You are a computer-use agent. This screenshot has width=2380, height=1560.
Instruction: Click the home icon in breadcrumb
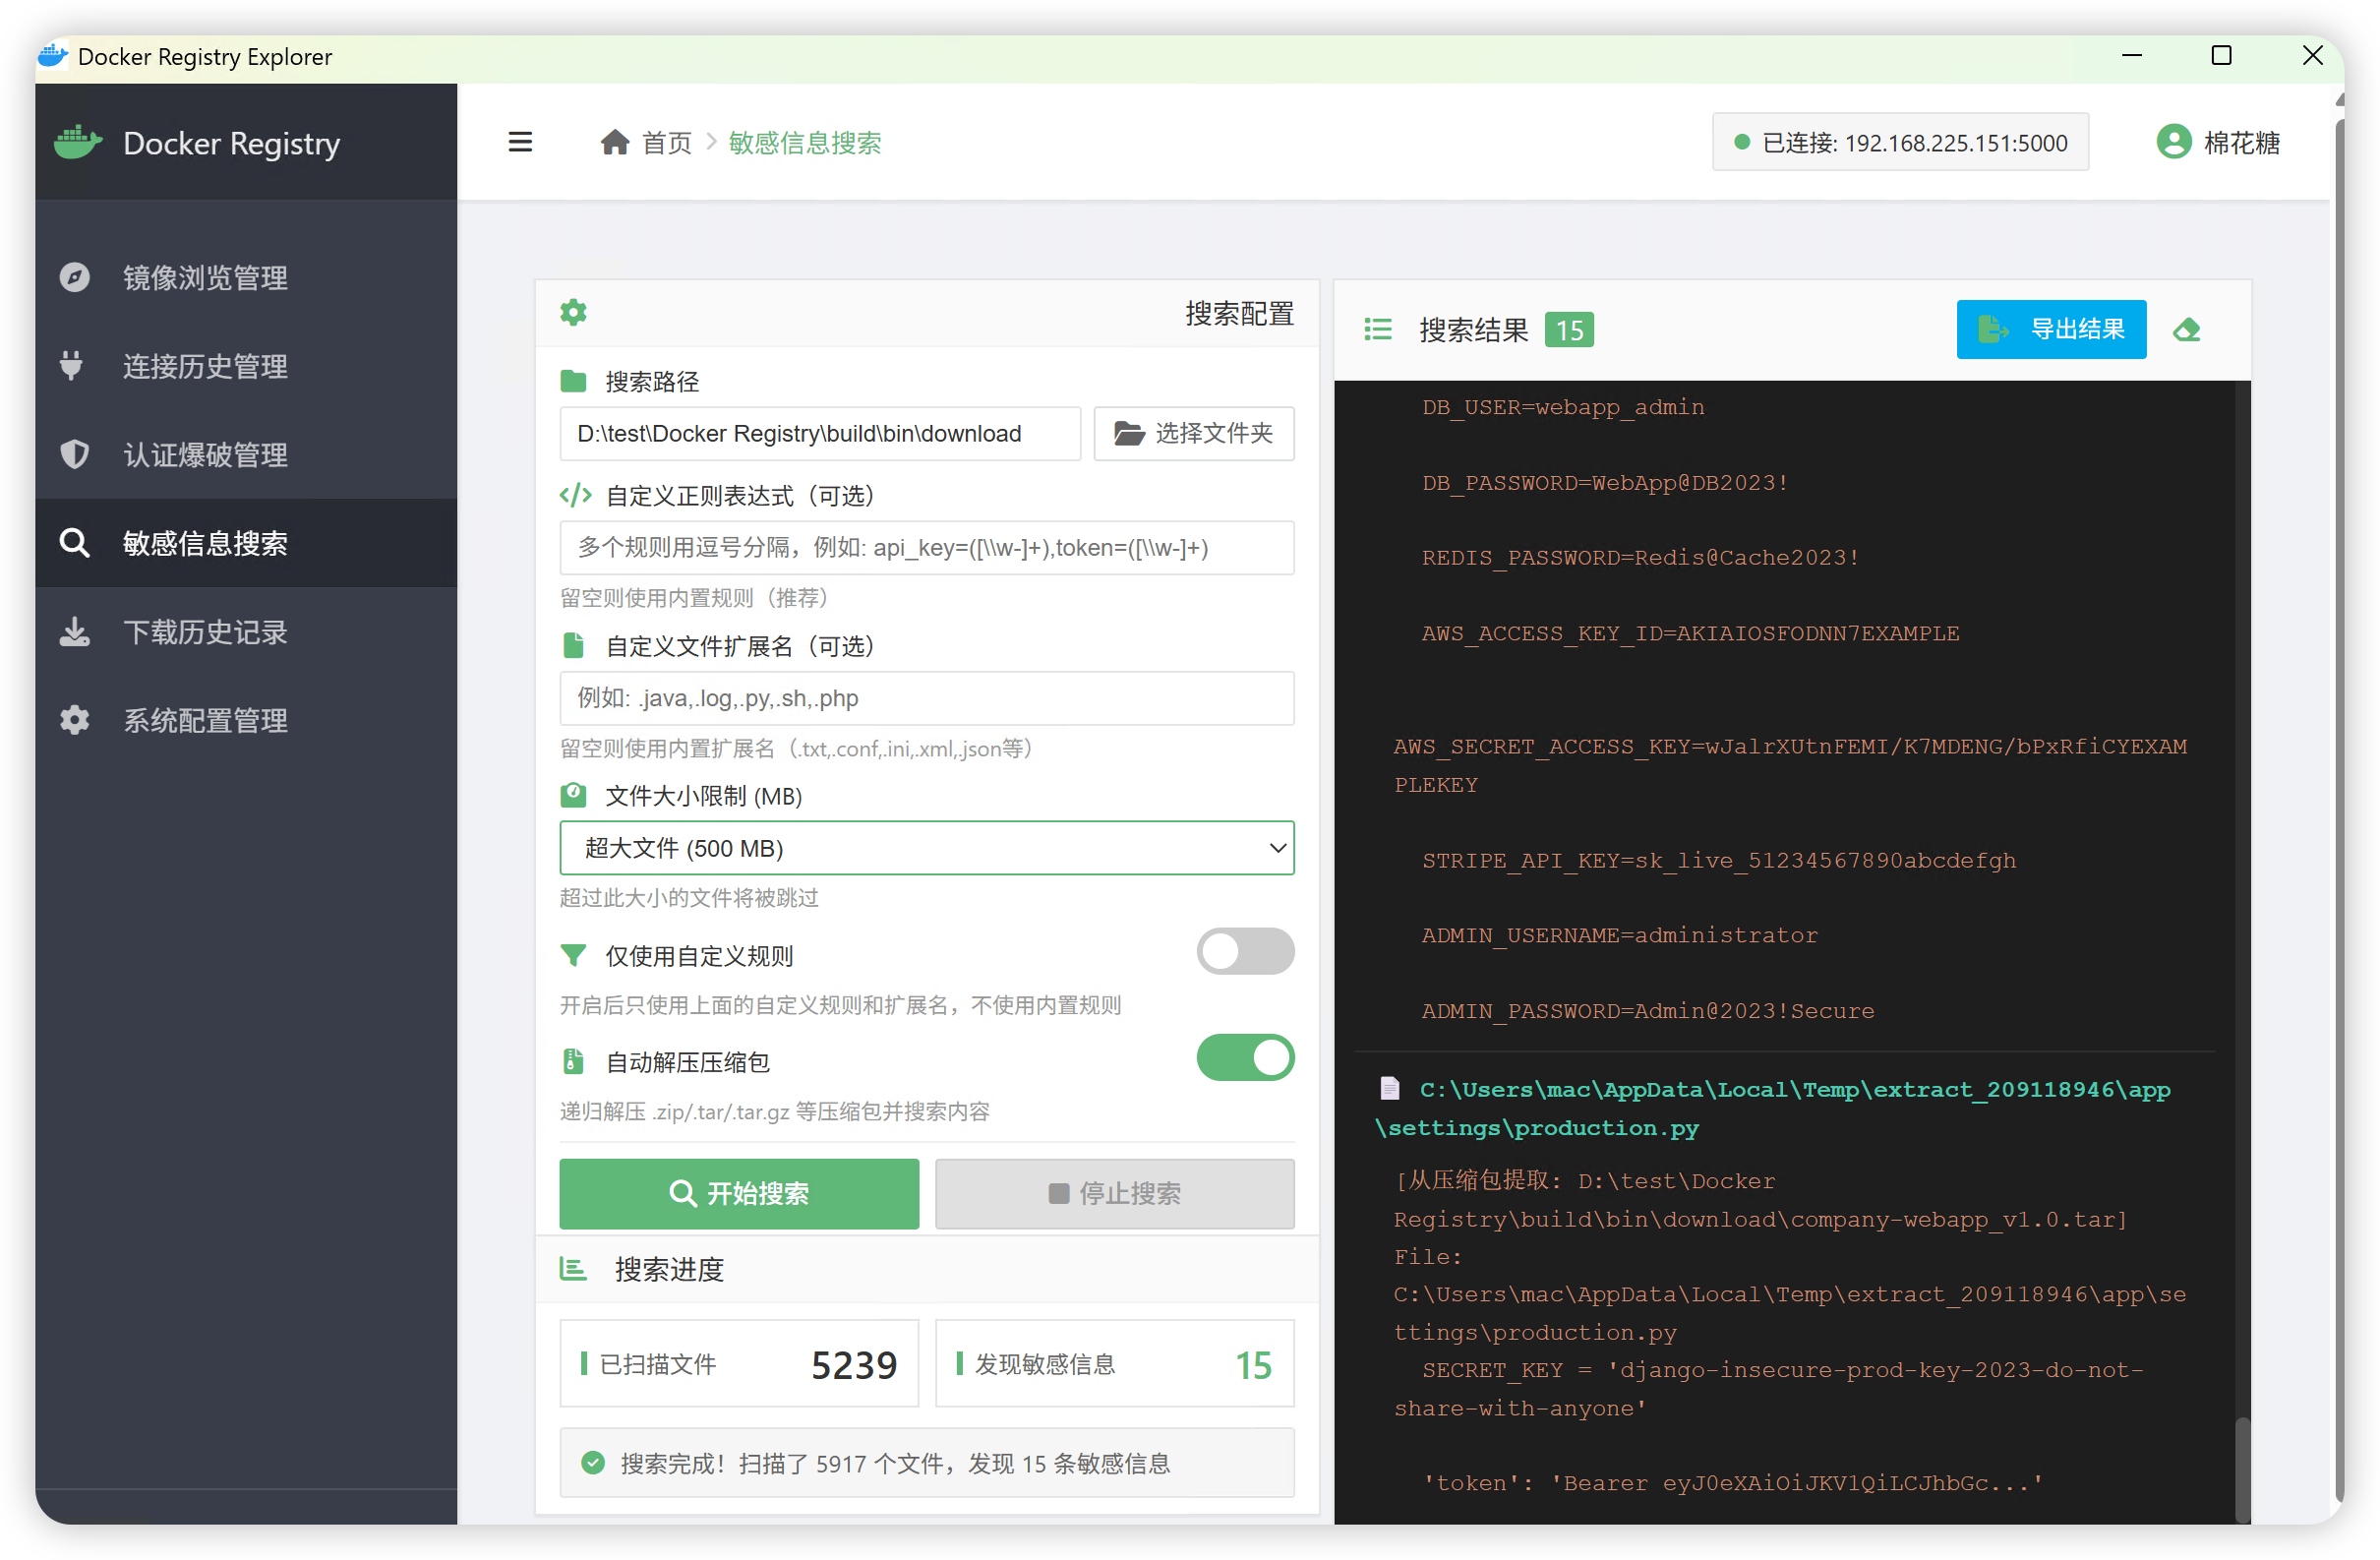[615, 142]
